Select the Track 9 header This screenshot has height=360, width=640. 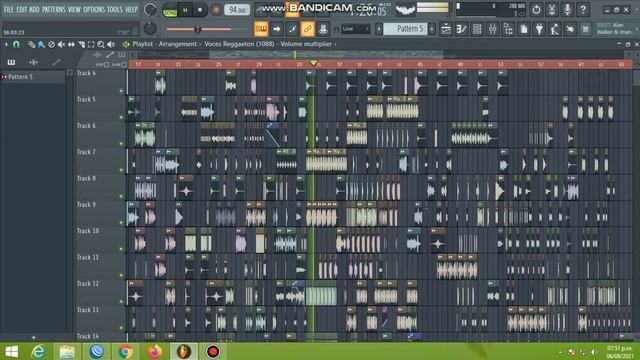click(100, 214)
